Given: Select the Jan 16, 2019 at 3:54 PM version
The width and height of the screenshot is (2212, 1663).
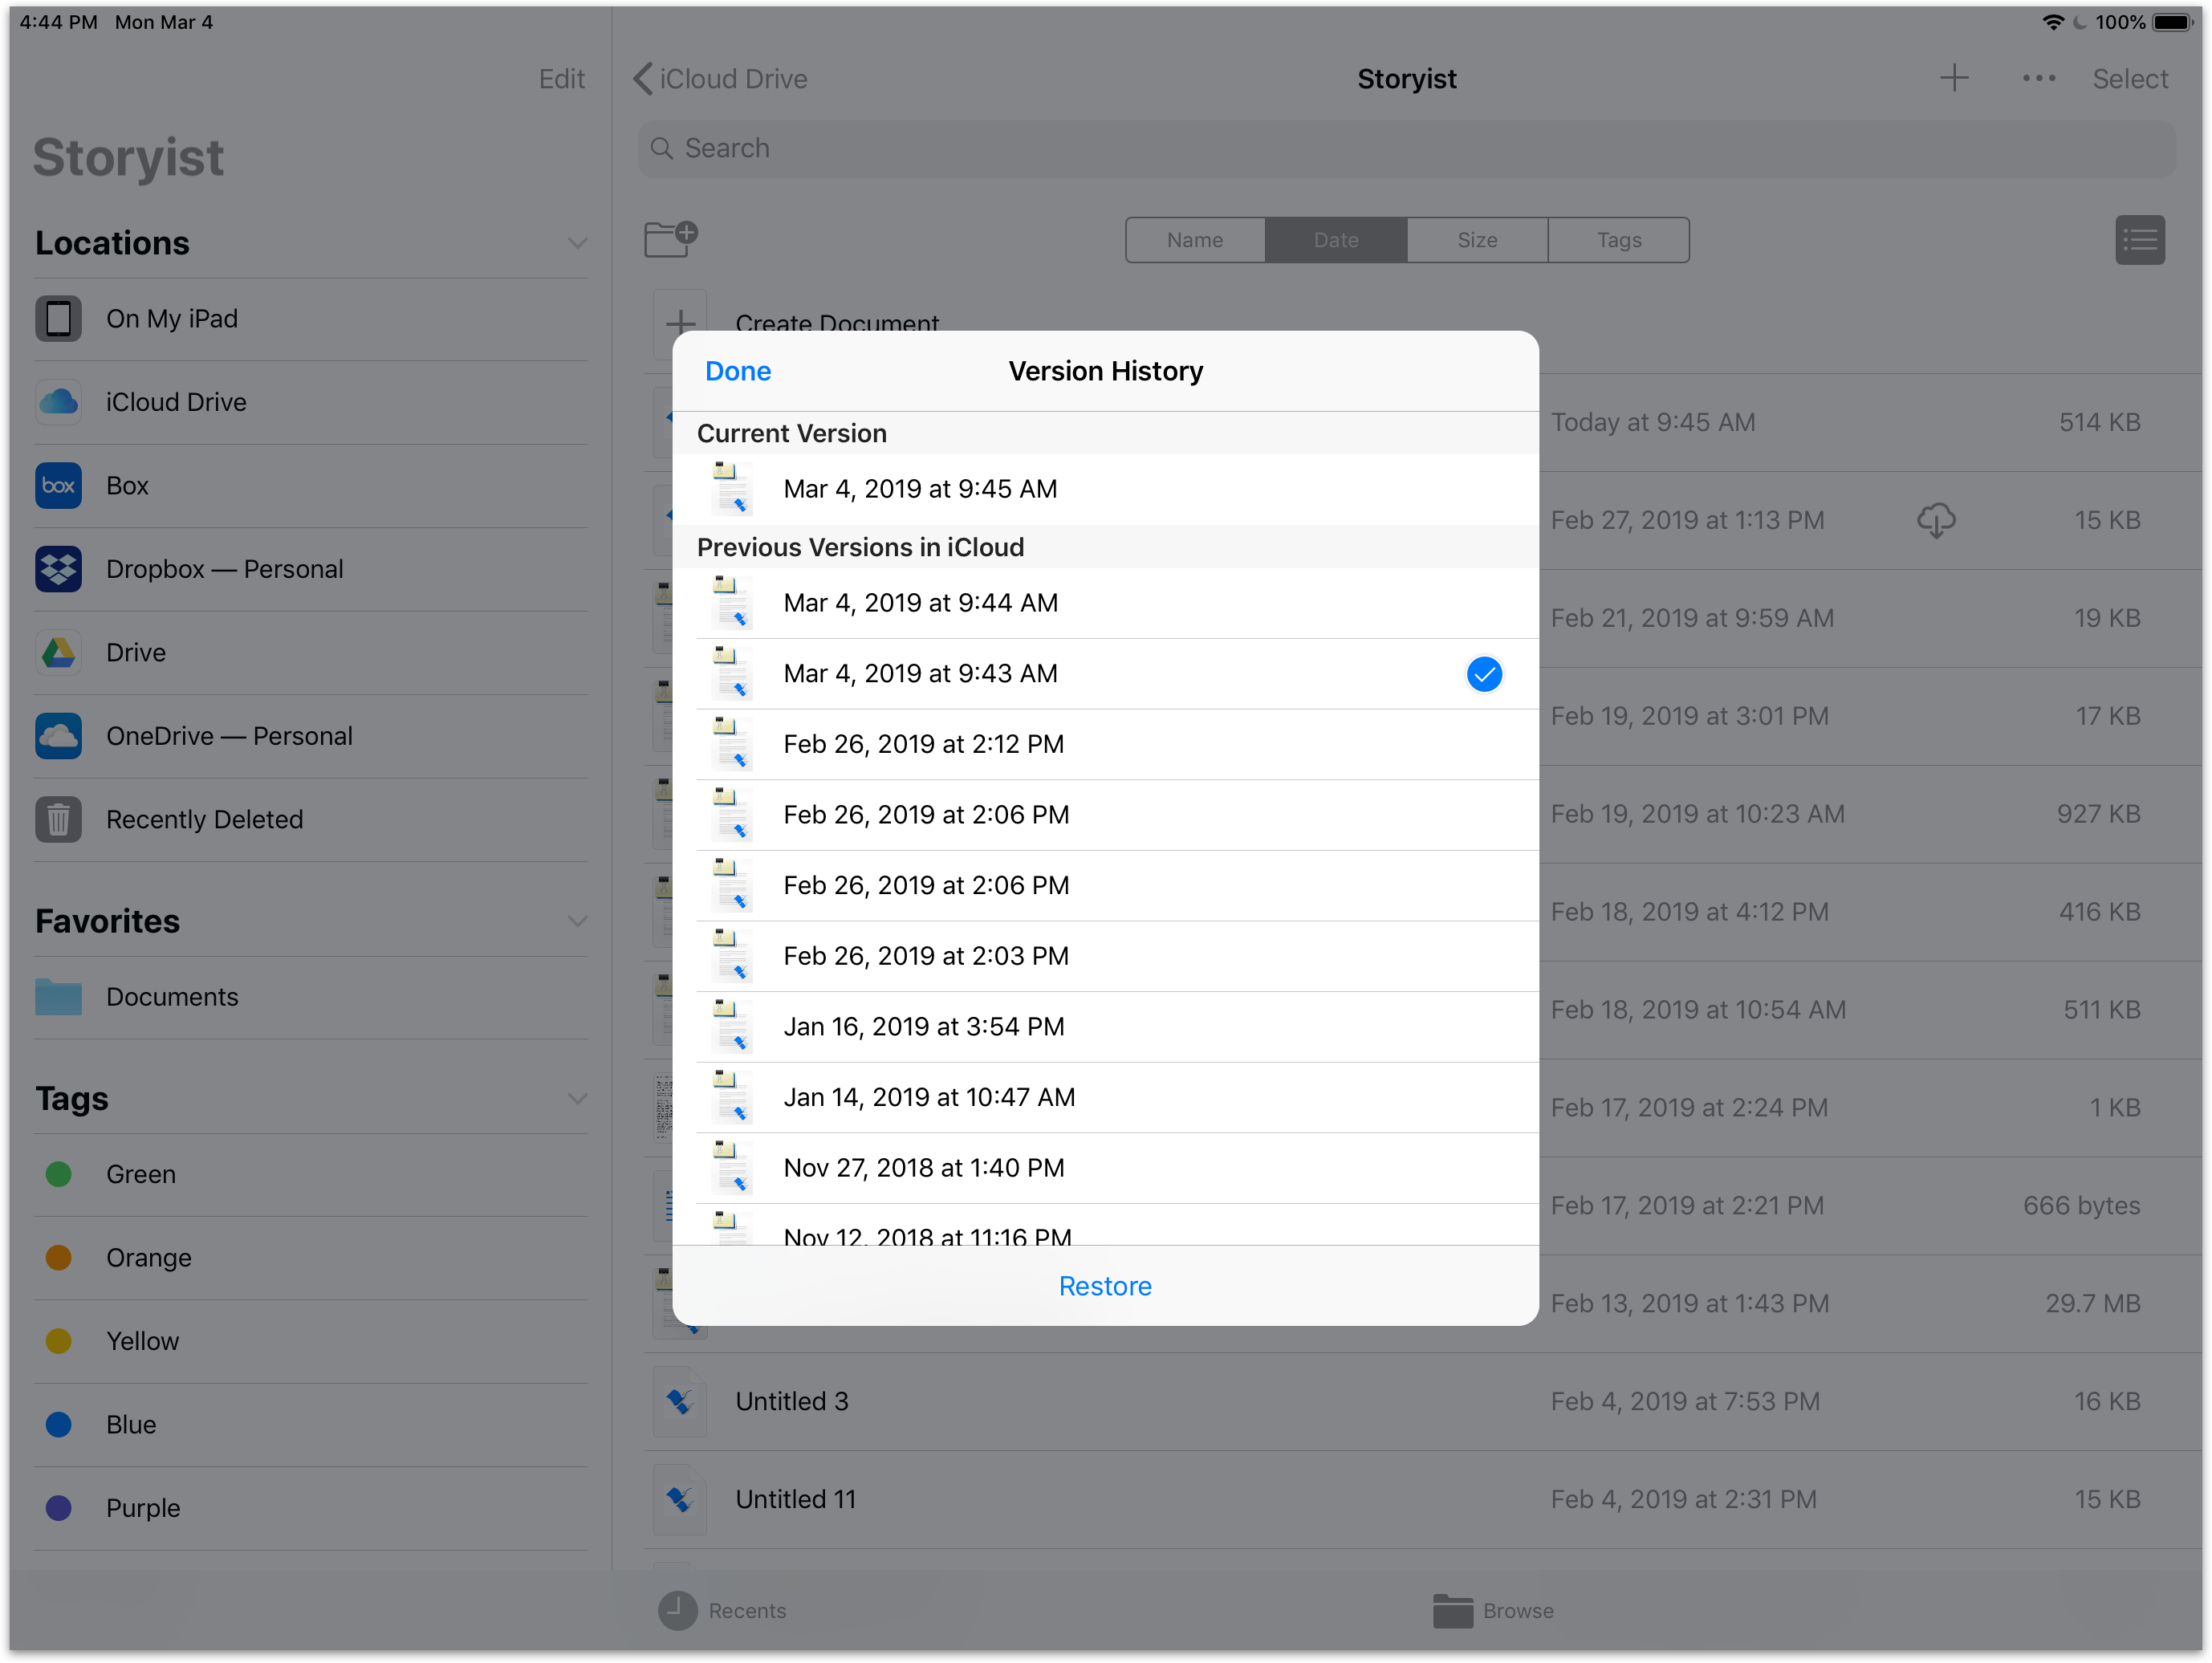Looking at the screenshot, I should click(x=1105, y=1027).
